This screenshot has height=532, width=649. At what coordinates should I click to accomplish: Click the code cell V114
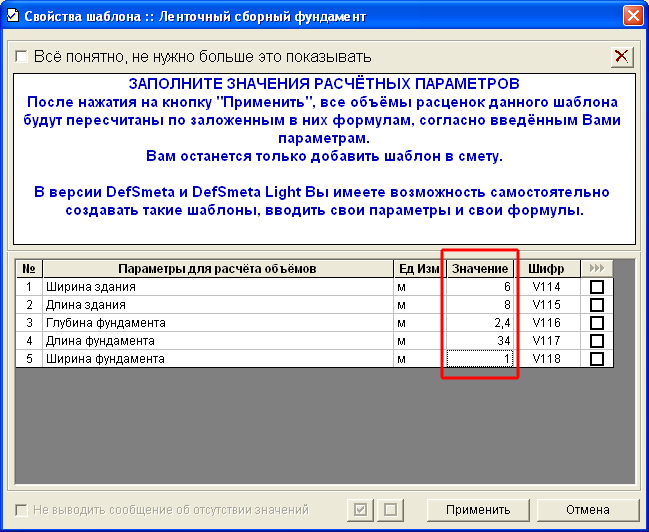pyautogui.click(x=546, y=286)
